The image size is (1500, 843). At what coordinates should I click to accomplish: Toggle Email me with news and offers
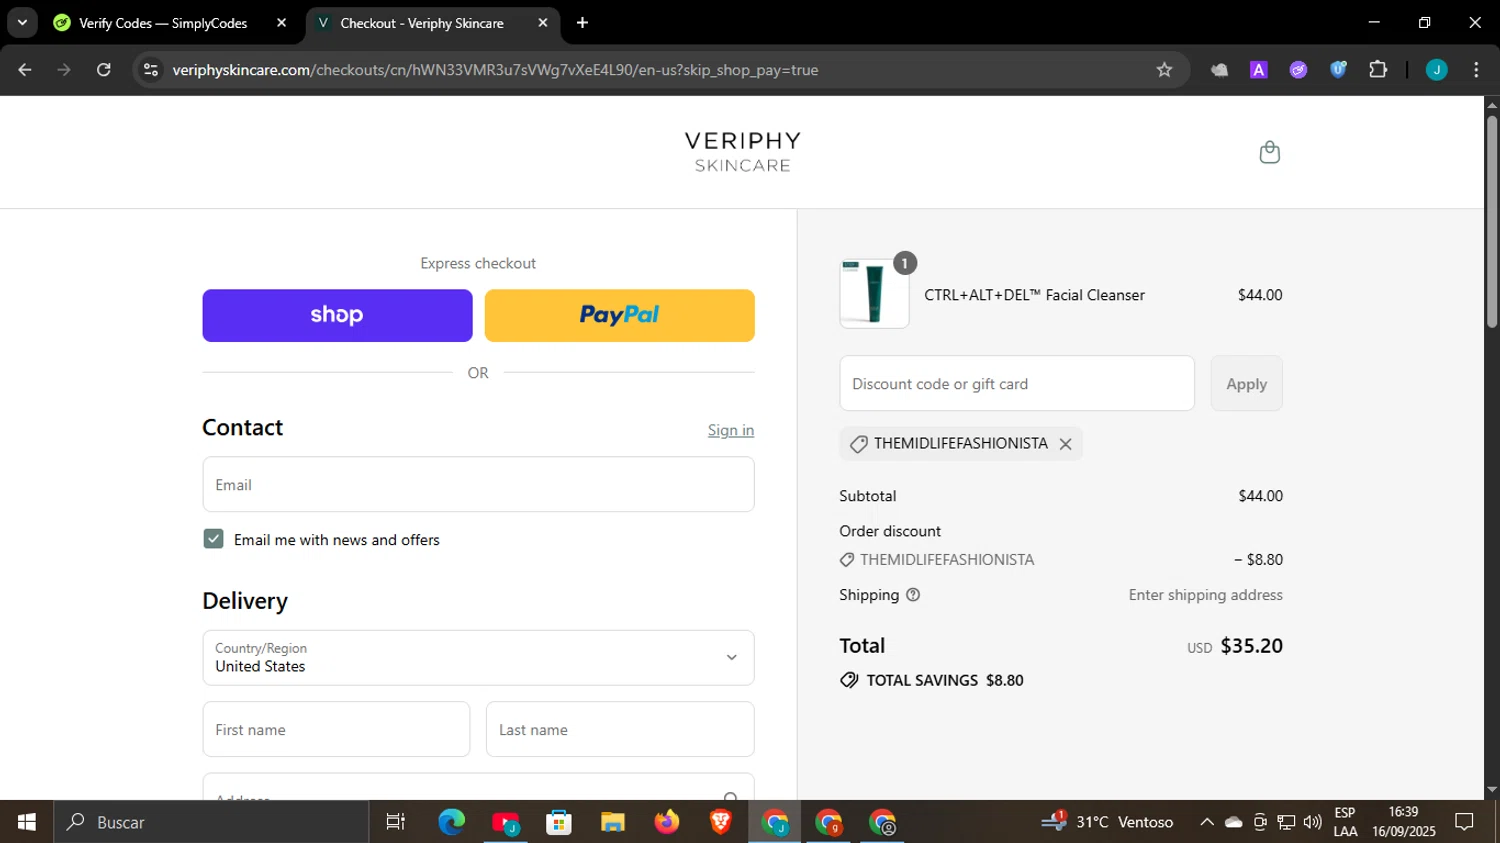click(x=213, y=539)
